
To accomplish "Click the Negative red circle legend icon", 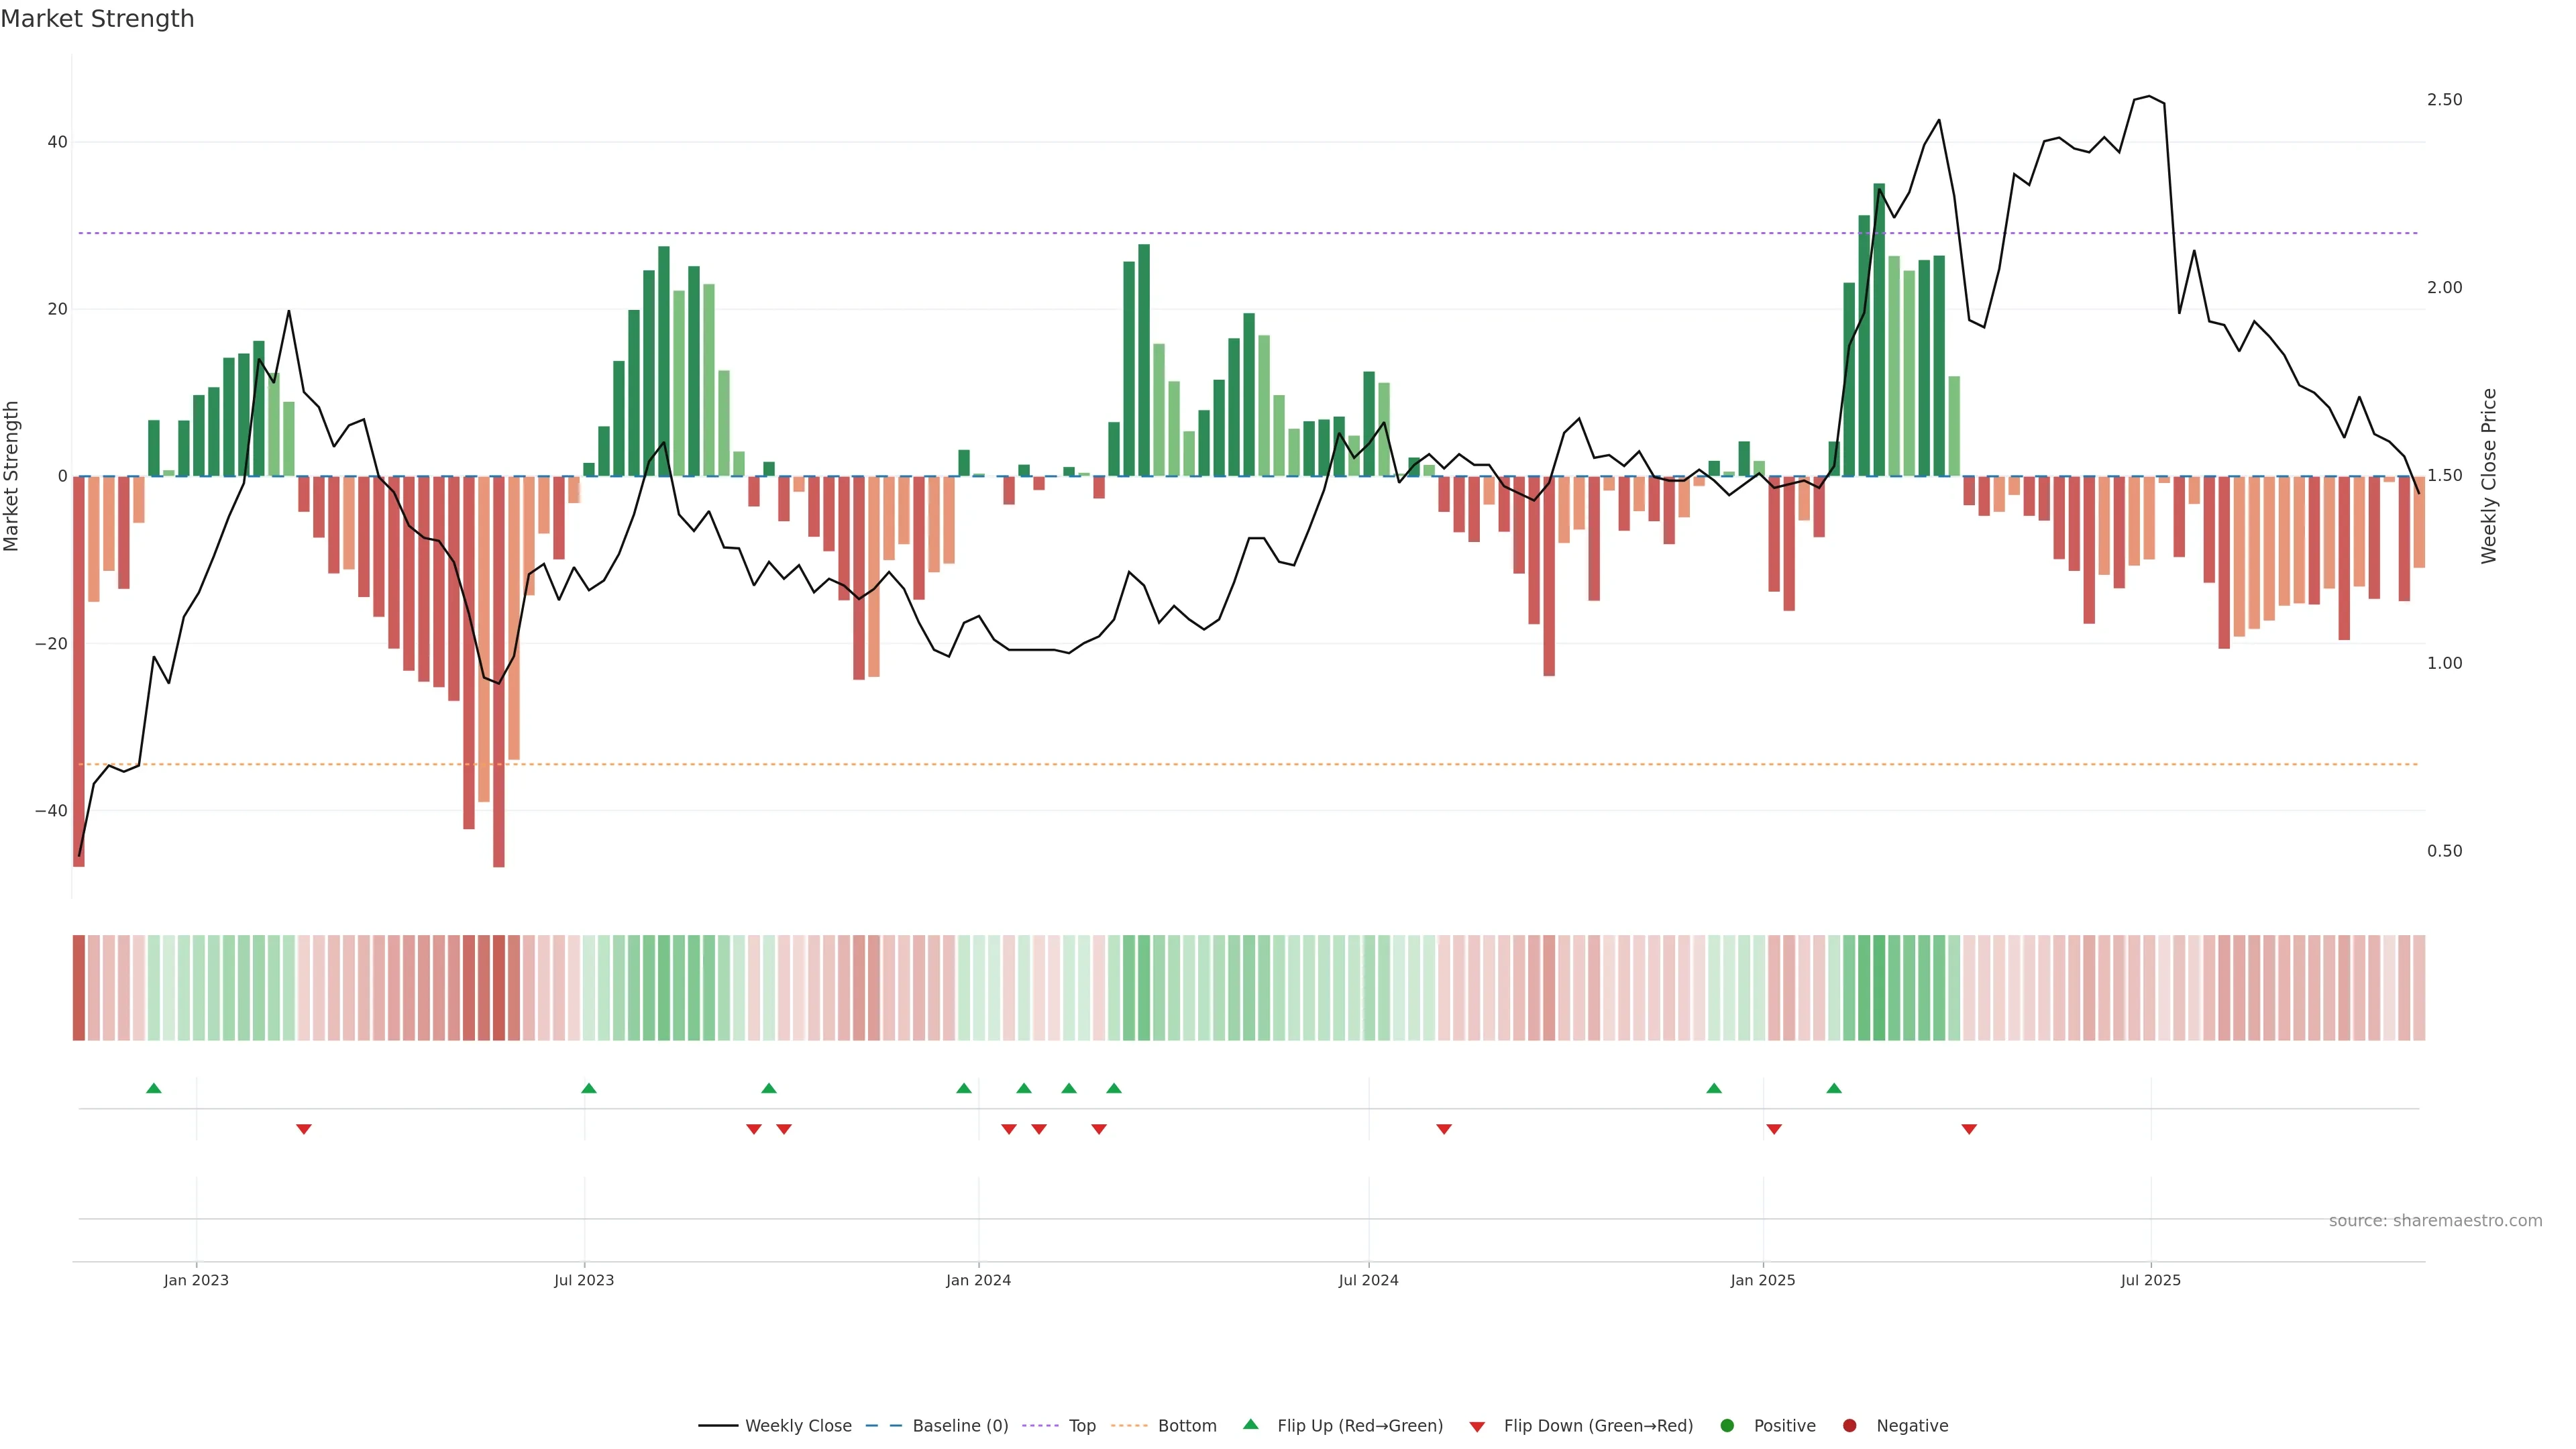I will 1849,1426.
